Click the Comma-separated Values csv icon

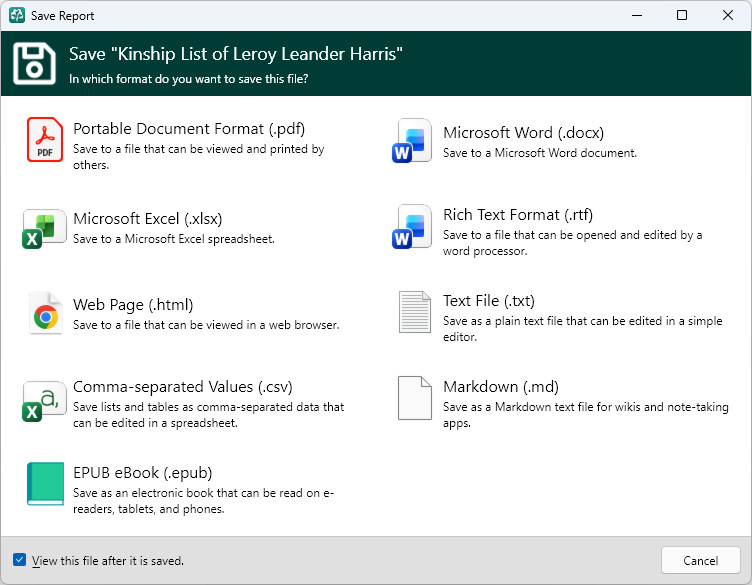click(44, 401)
